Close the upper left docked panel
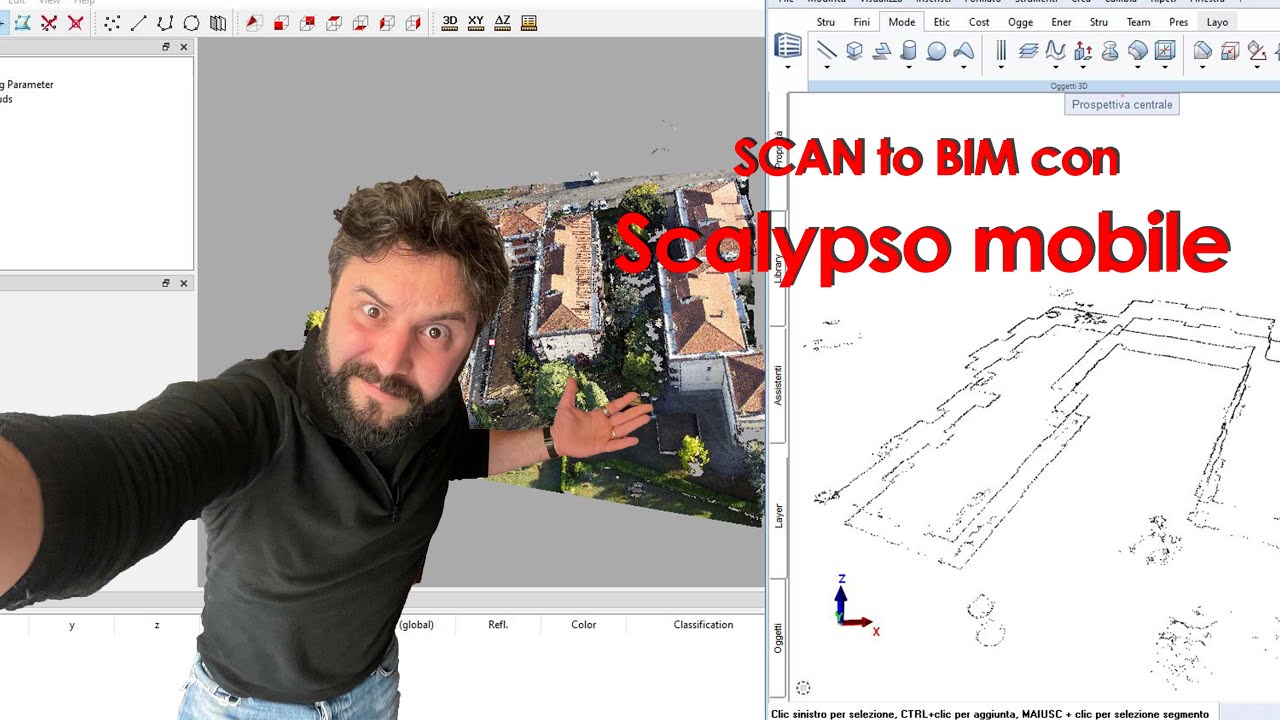The width and height of the screenshot is (1280, 720). [183, 47]
